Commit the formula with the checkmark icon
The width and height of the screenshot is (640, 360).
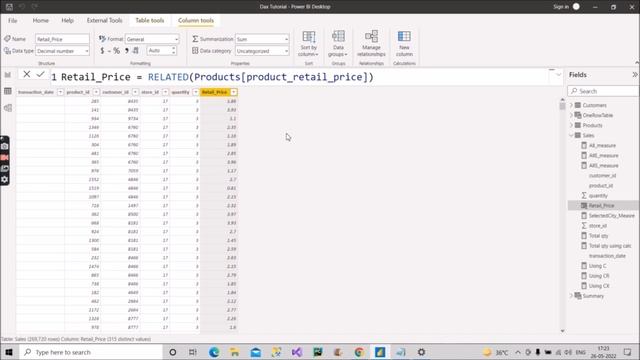[x=40, y=74]
